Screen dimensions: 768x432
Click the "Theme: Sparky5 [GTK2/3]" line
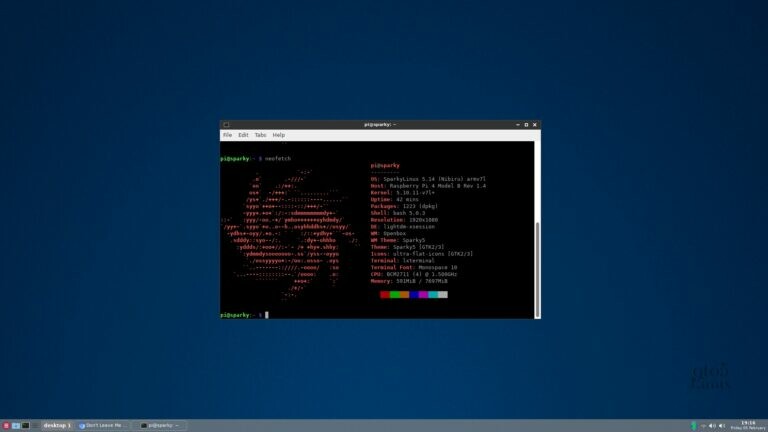408,247
